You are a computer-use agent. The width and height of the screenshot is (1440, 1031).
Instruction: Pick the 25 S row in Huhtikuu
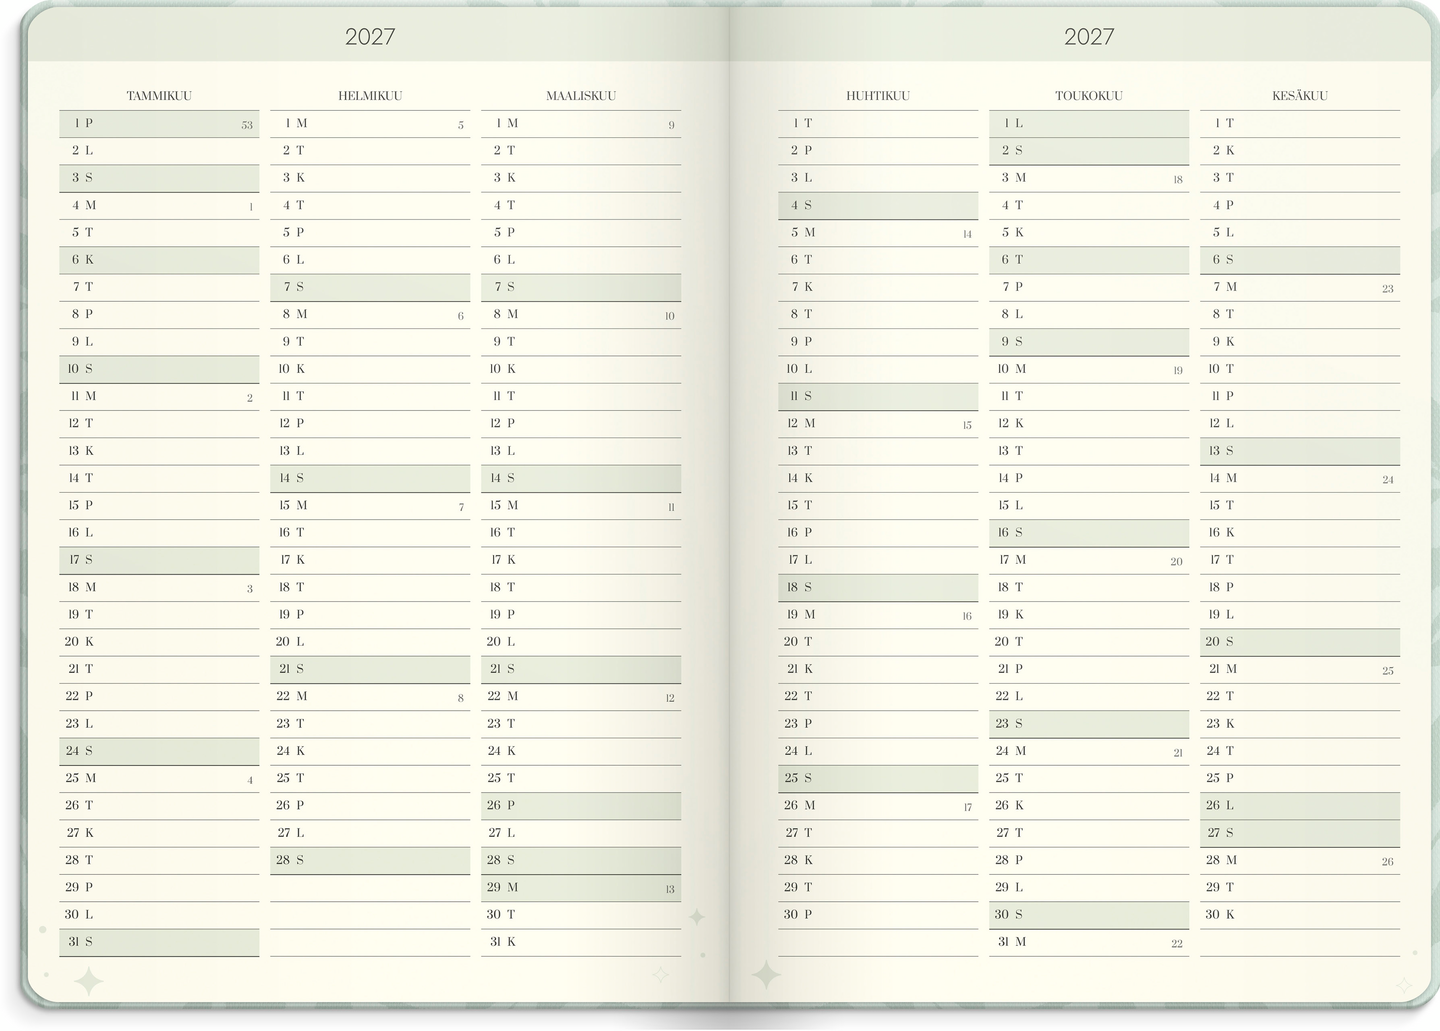tap(878, 778)
